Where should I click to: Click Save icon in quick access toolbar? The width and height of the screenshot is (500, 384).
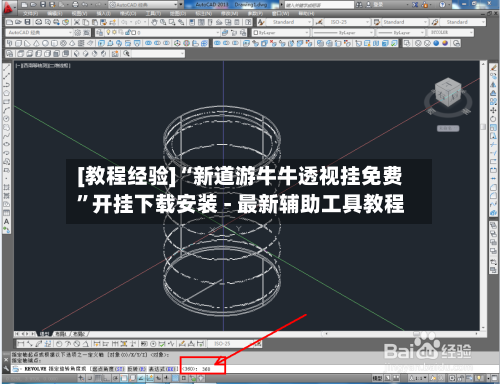(x=43, y=5)
